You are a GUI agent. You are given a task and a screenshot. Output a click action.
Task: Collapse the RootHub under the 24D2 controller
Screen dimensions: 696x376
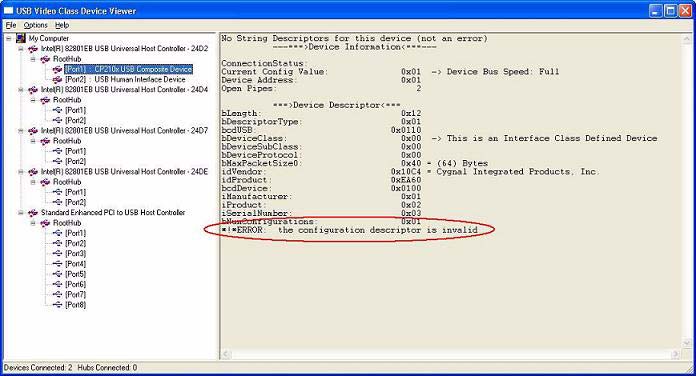[33, 59]
